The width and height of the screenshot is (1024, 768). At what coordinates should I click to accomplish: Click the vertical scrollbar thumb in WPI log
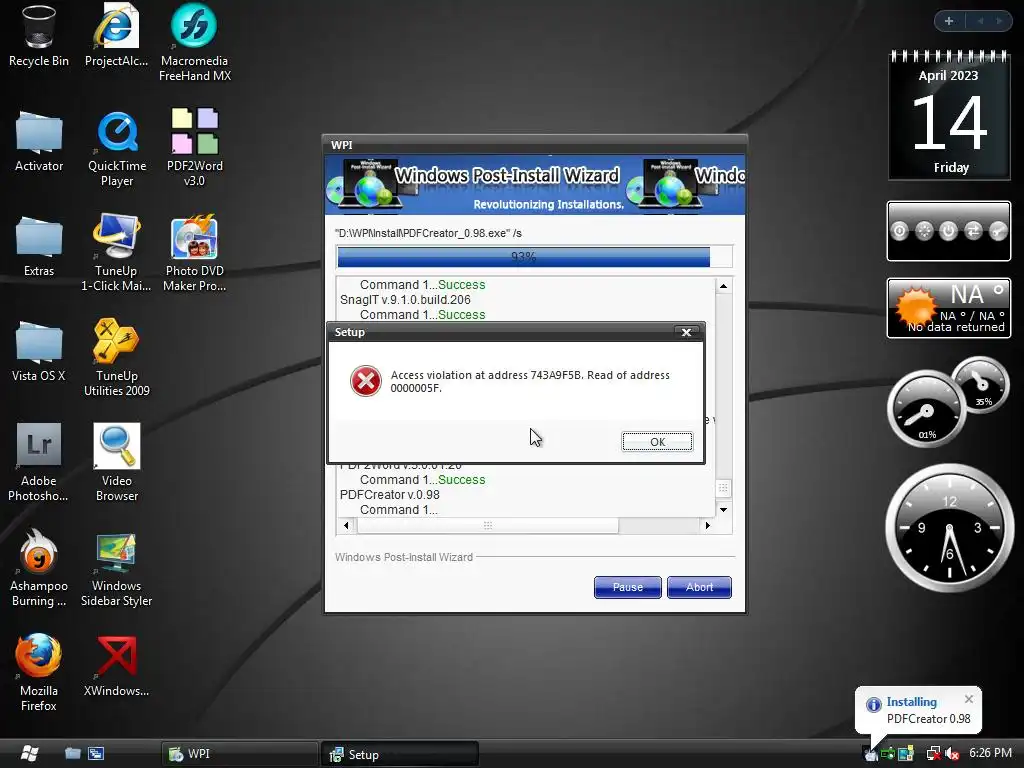(724, 488)
